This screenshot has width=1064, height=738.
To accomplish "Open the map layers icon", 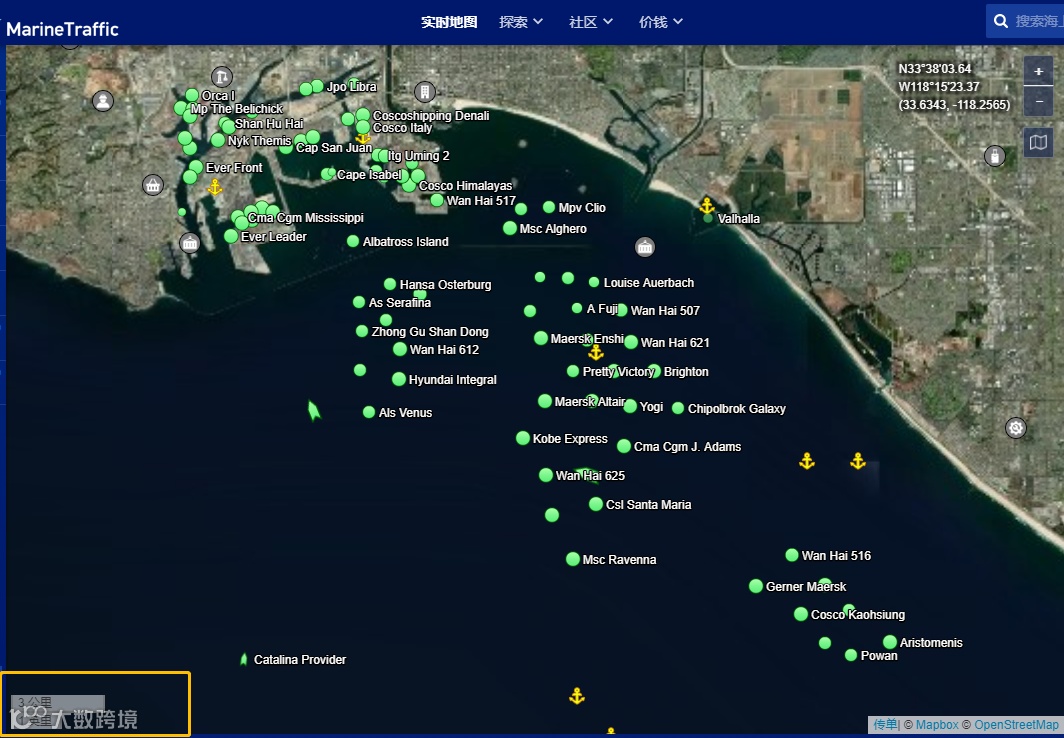I will (1038, 142).
